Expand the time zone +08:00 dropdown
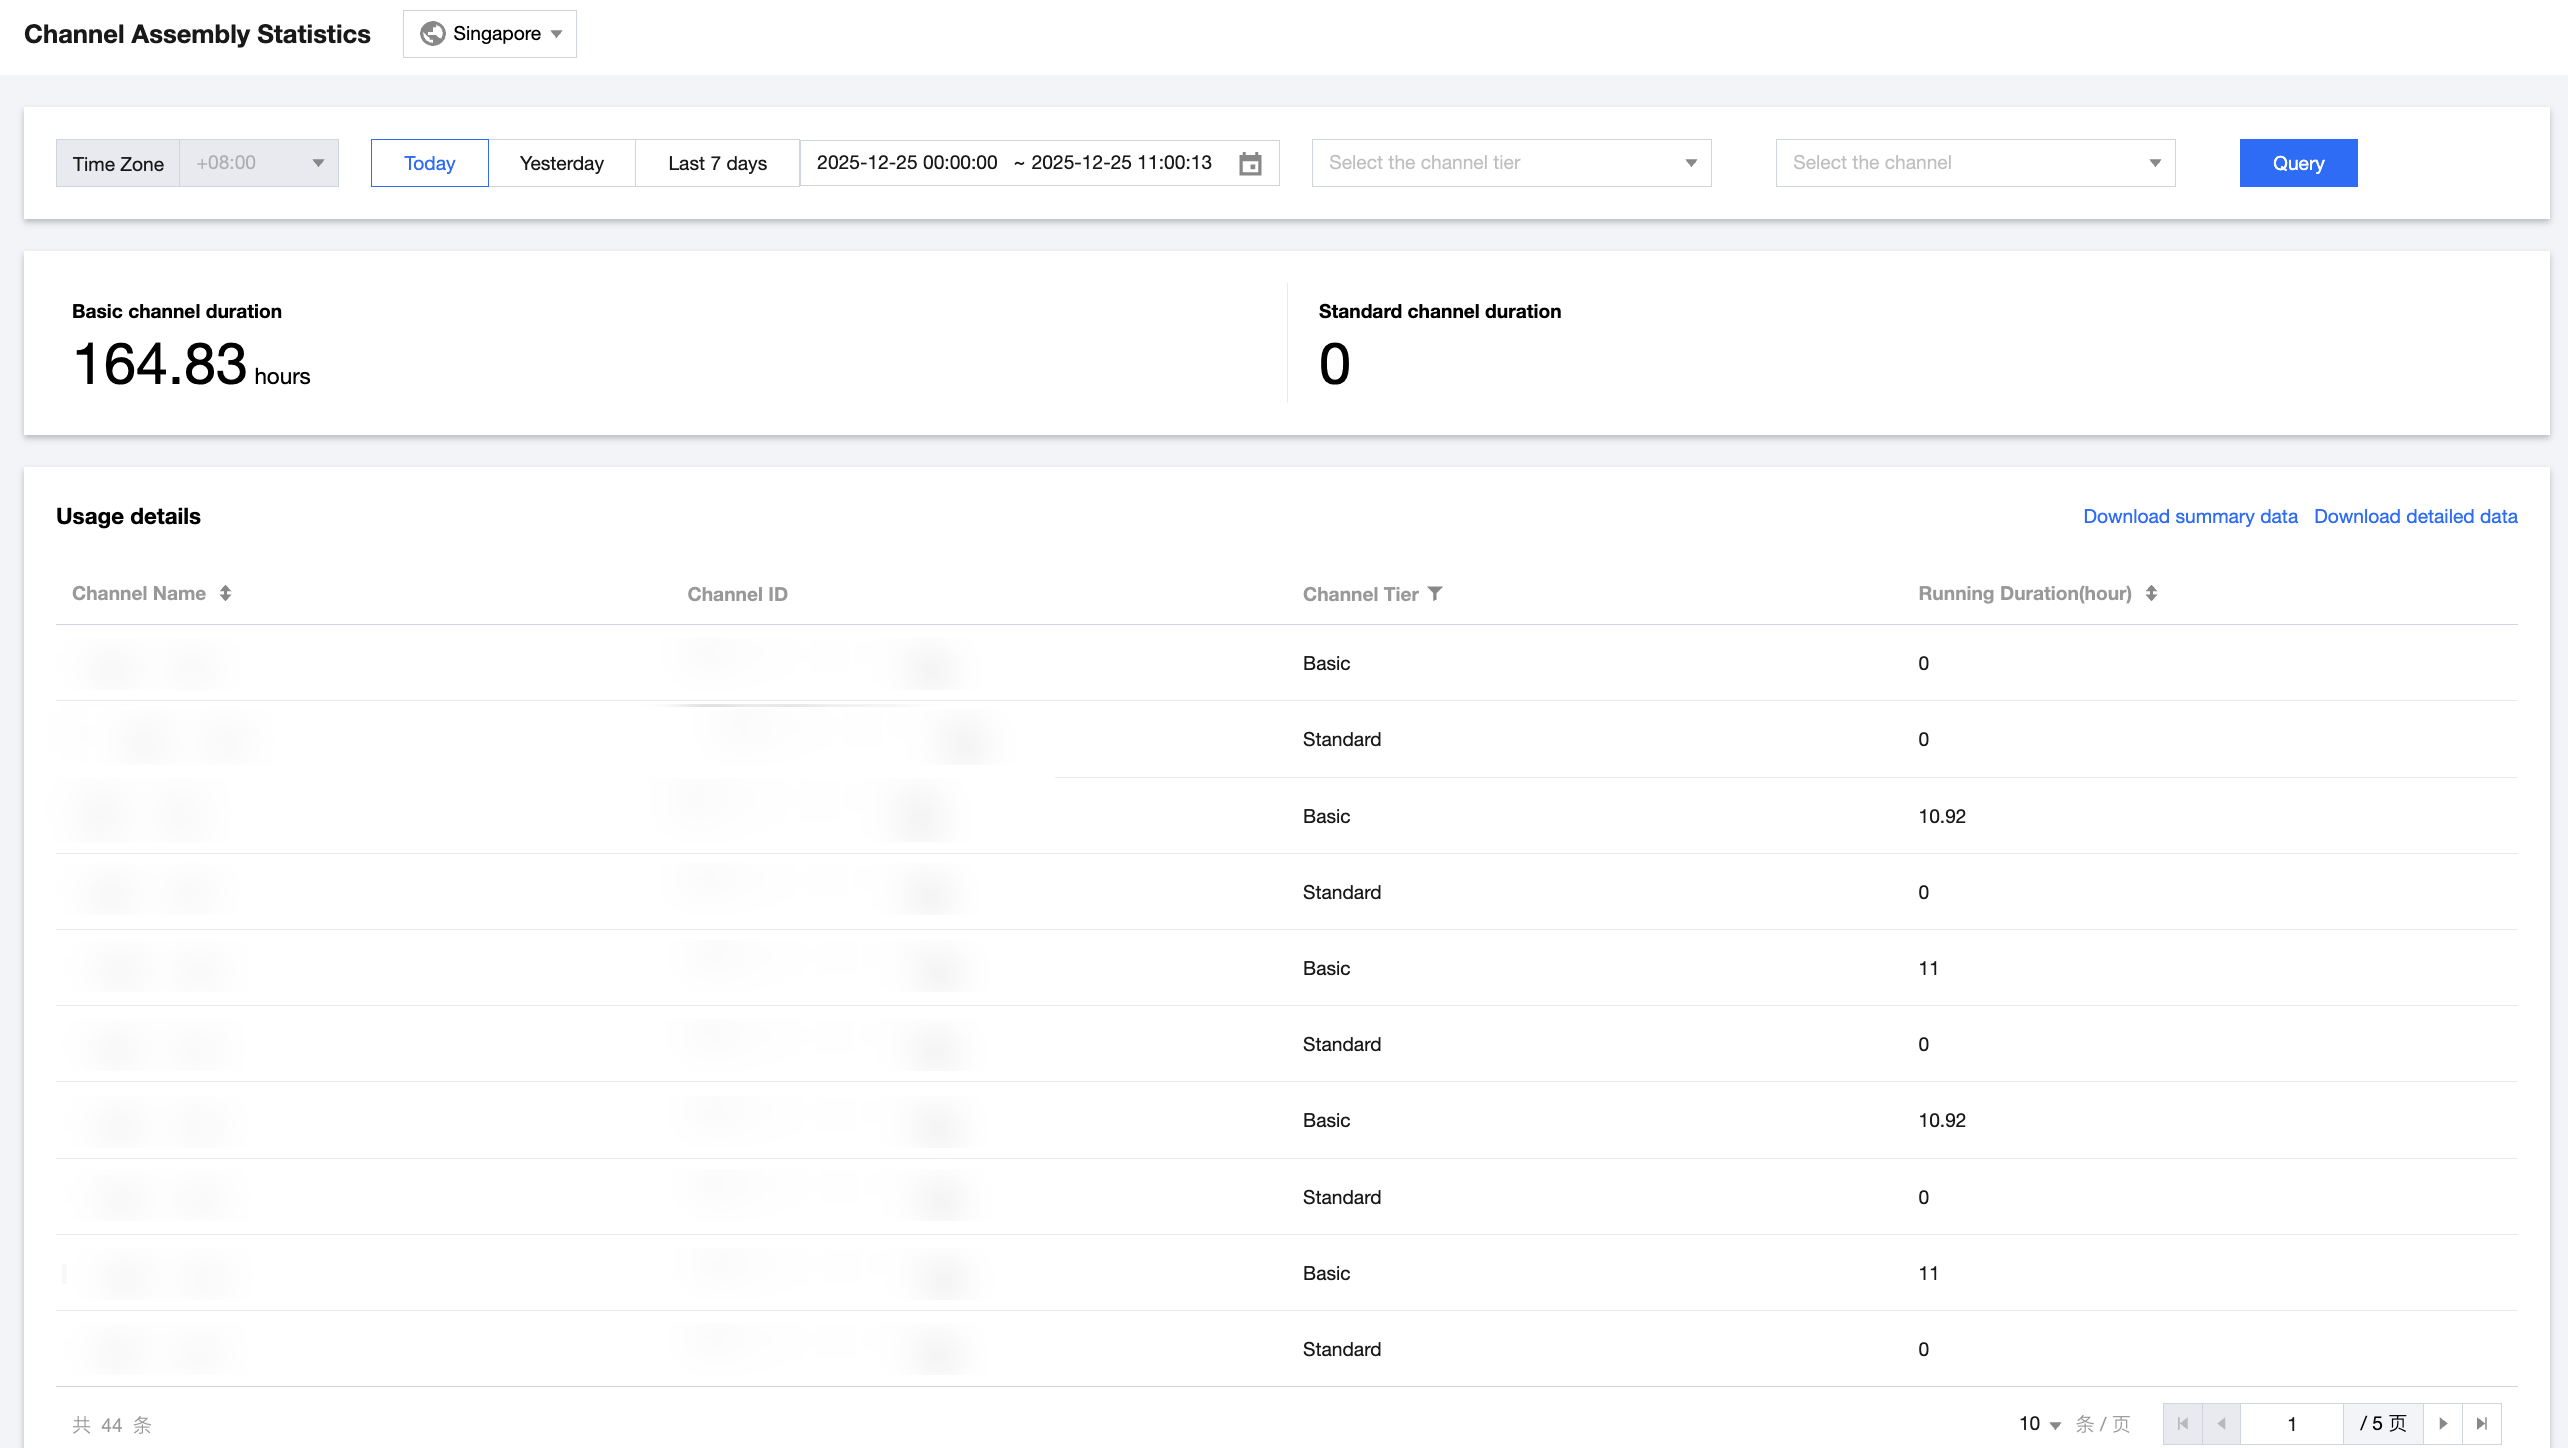Viewport: 2568px width, 1448px height. click(259, 163)
